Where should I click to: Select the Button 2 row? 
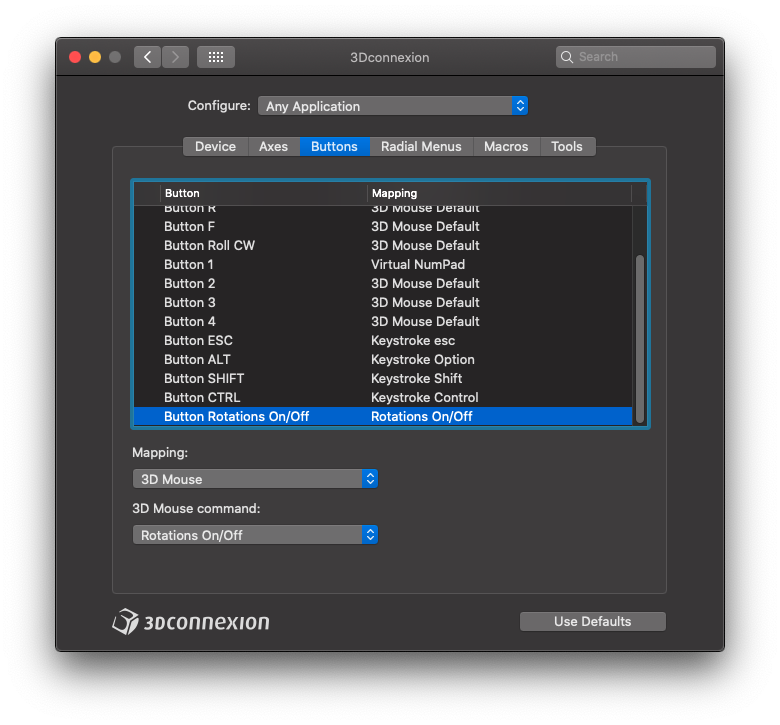[383, 284]
